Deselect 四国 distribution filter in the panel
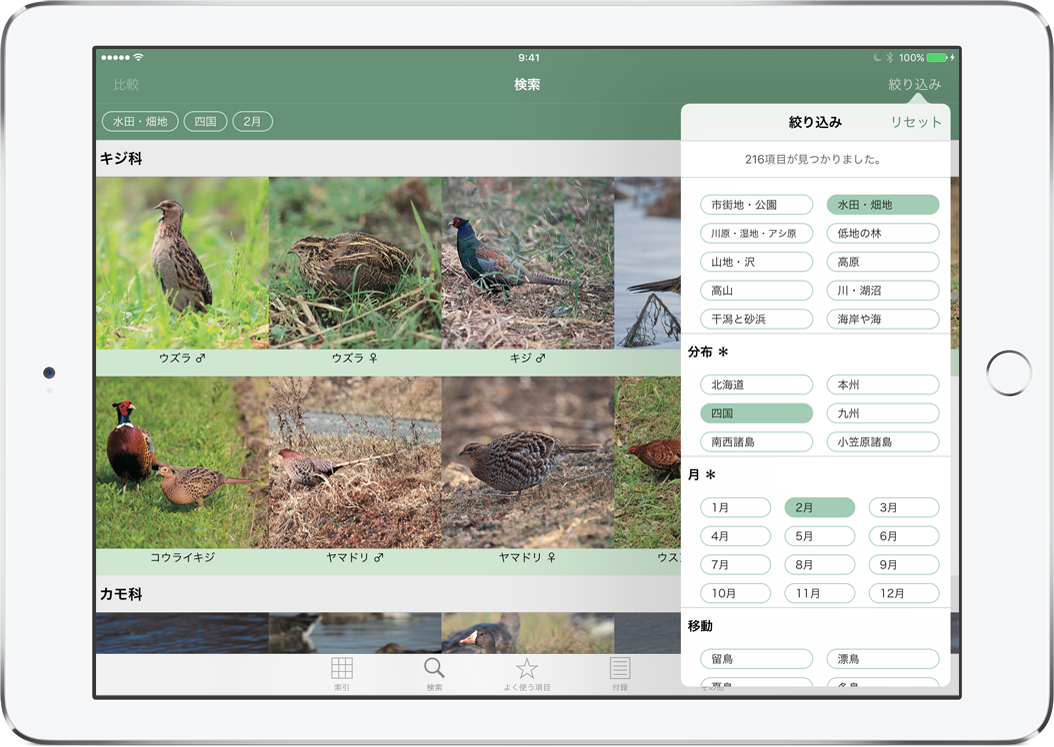The height and width of the screenshot is (747, 1054). tap(756, 414)
